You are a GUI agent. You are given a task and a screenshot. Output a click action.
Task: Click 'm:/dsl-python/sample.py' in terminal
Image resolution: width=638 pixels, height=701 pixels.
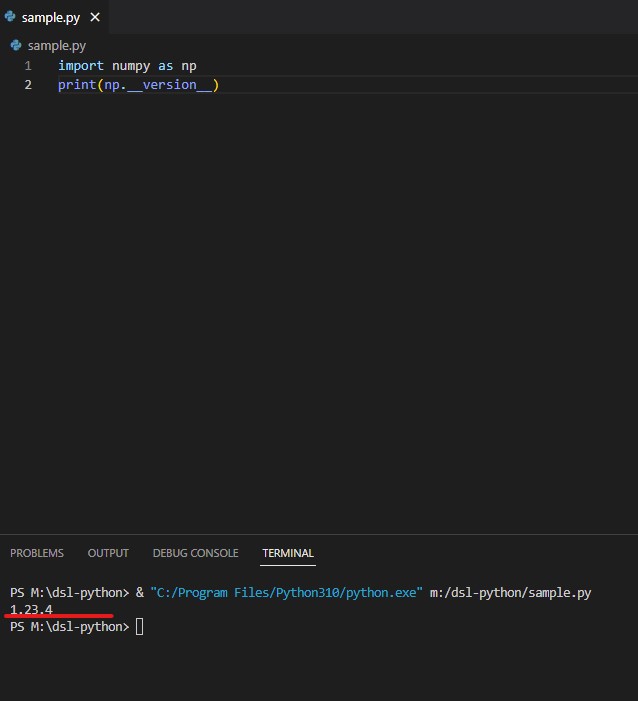click(510, 593)
